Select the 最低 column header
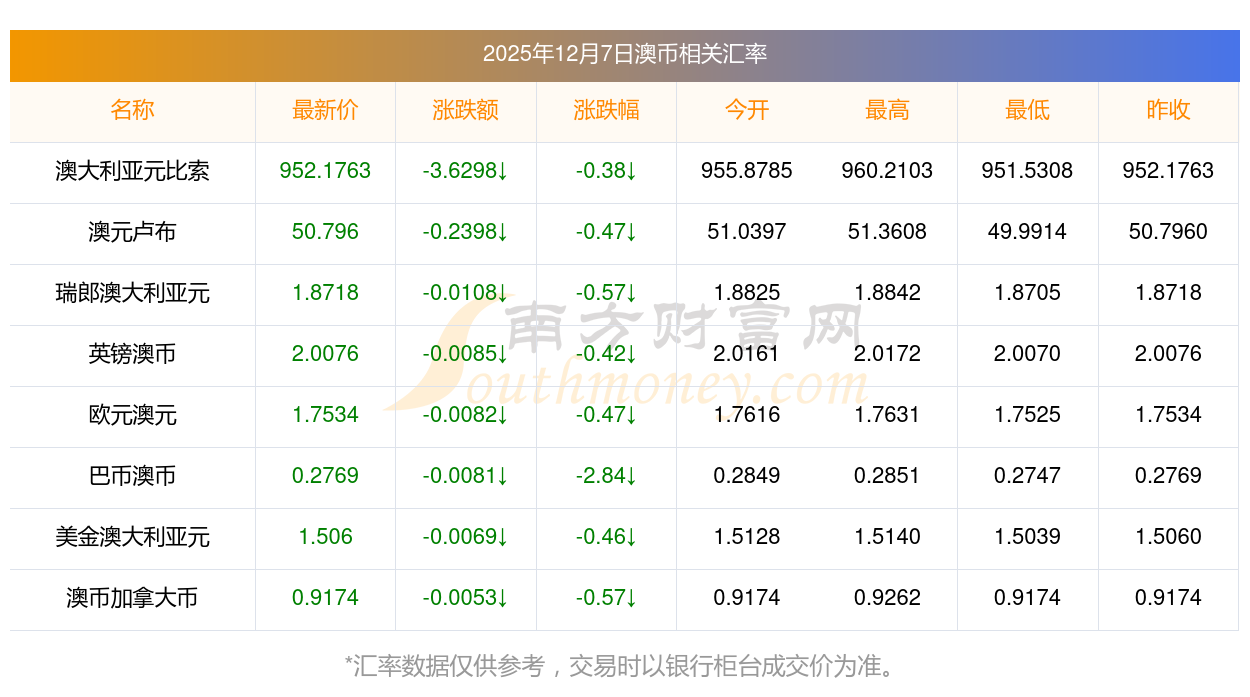This screenshot has height=697, width=1250. pos(1028,110)
